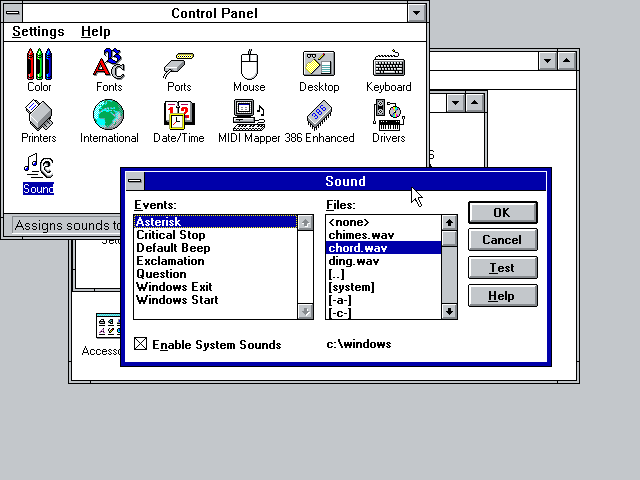
Task: Maximize the inner background group window
Action: pyautogui.click(x=474, y=102)
